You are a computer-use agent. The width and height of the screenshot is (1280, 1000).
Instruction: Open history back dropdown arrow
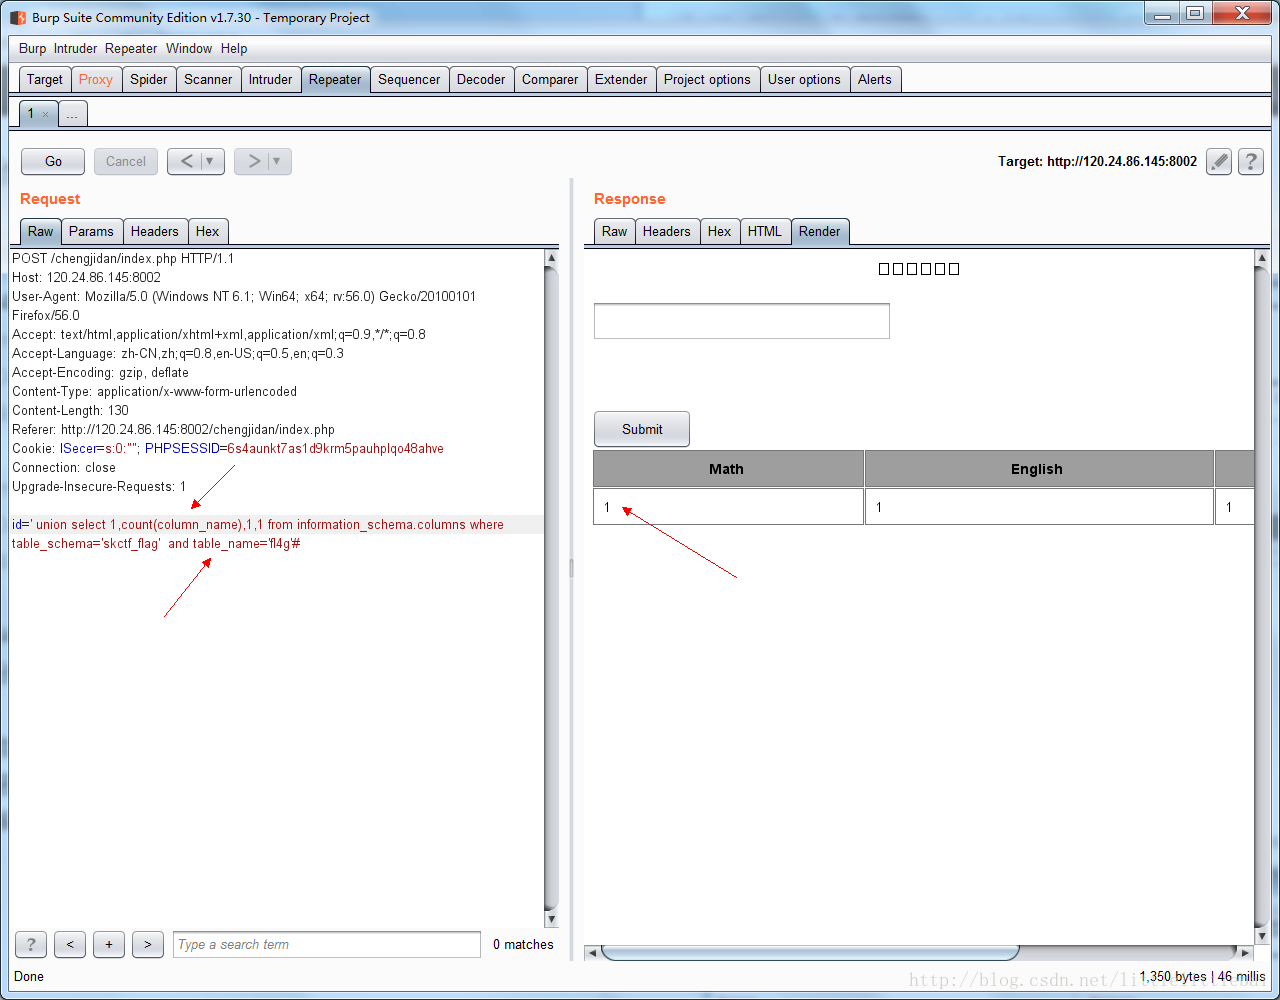click(209, 161)
